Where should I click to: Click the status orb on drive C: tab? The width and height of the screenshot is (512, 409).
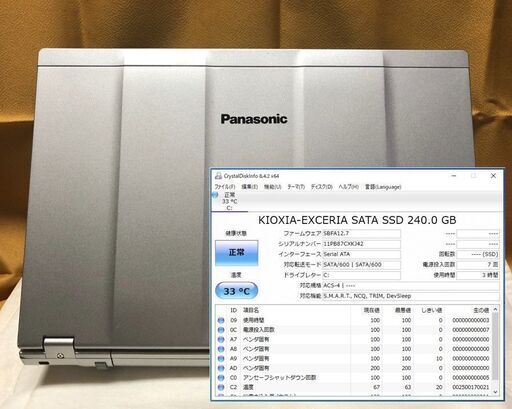click(215, 195)
